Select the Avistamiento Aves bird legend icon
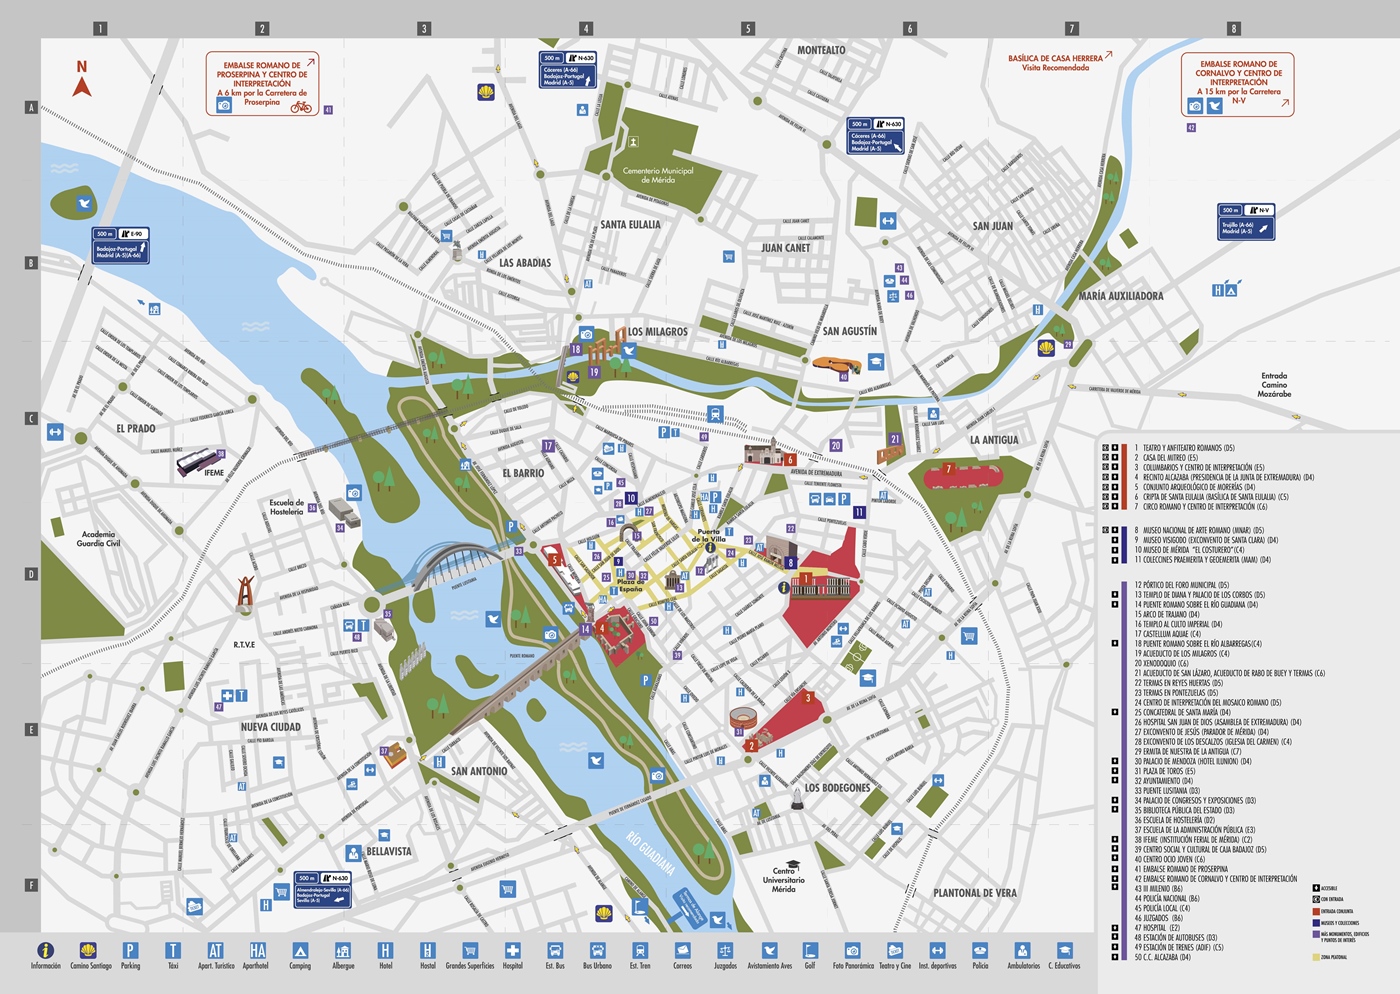1400x994 pixels. click(x=769, y=950)
